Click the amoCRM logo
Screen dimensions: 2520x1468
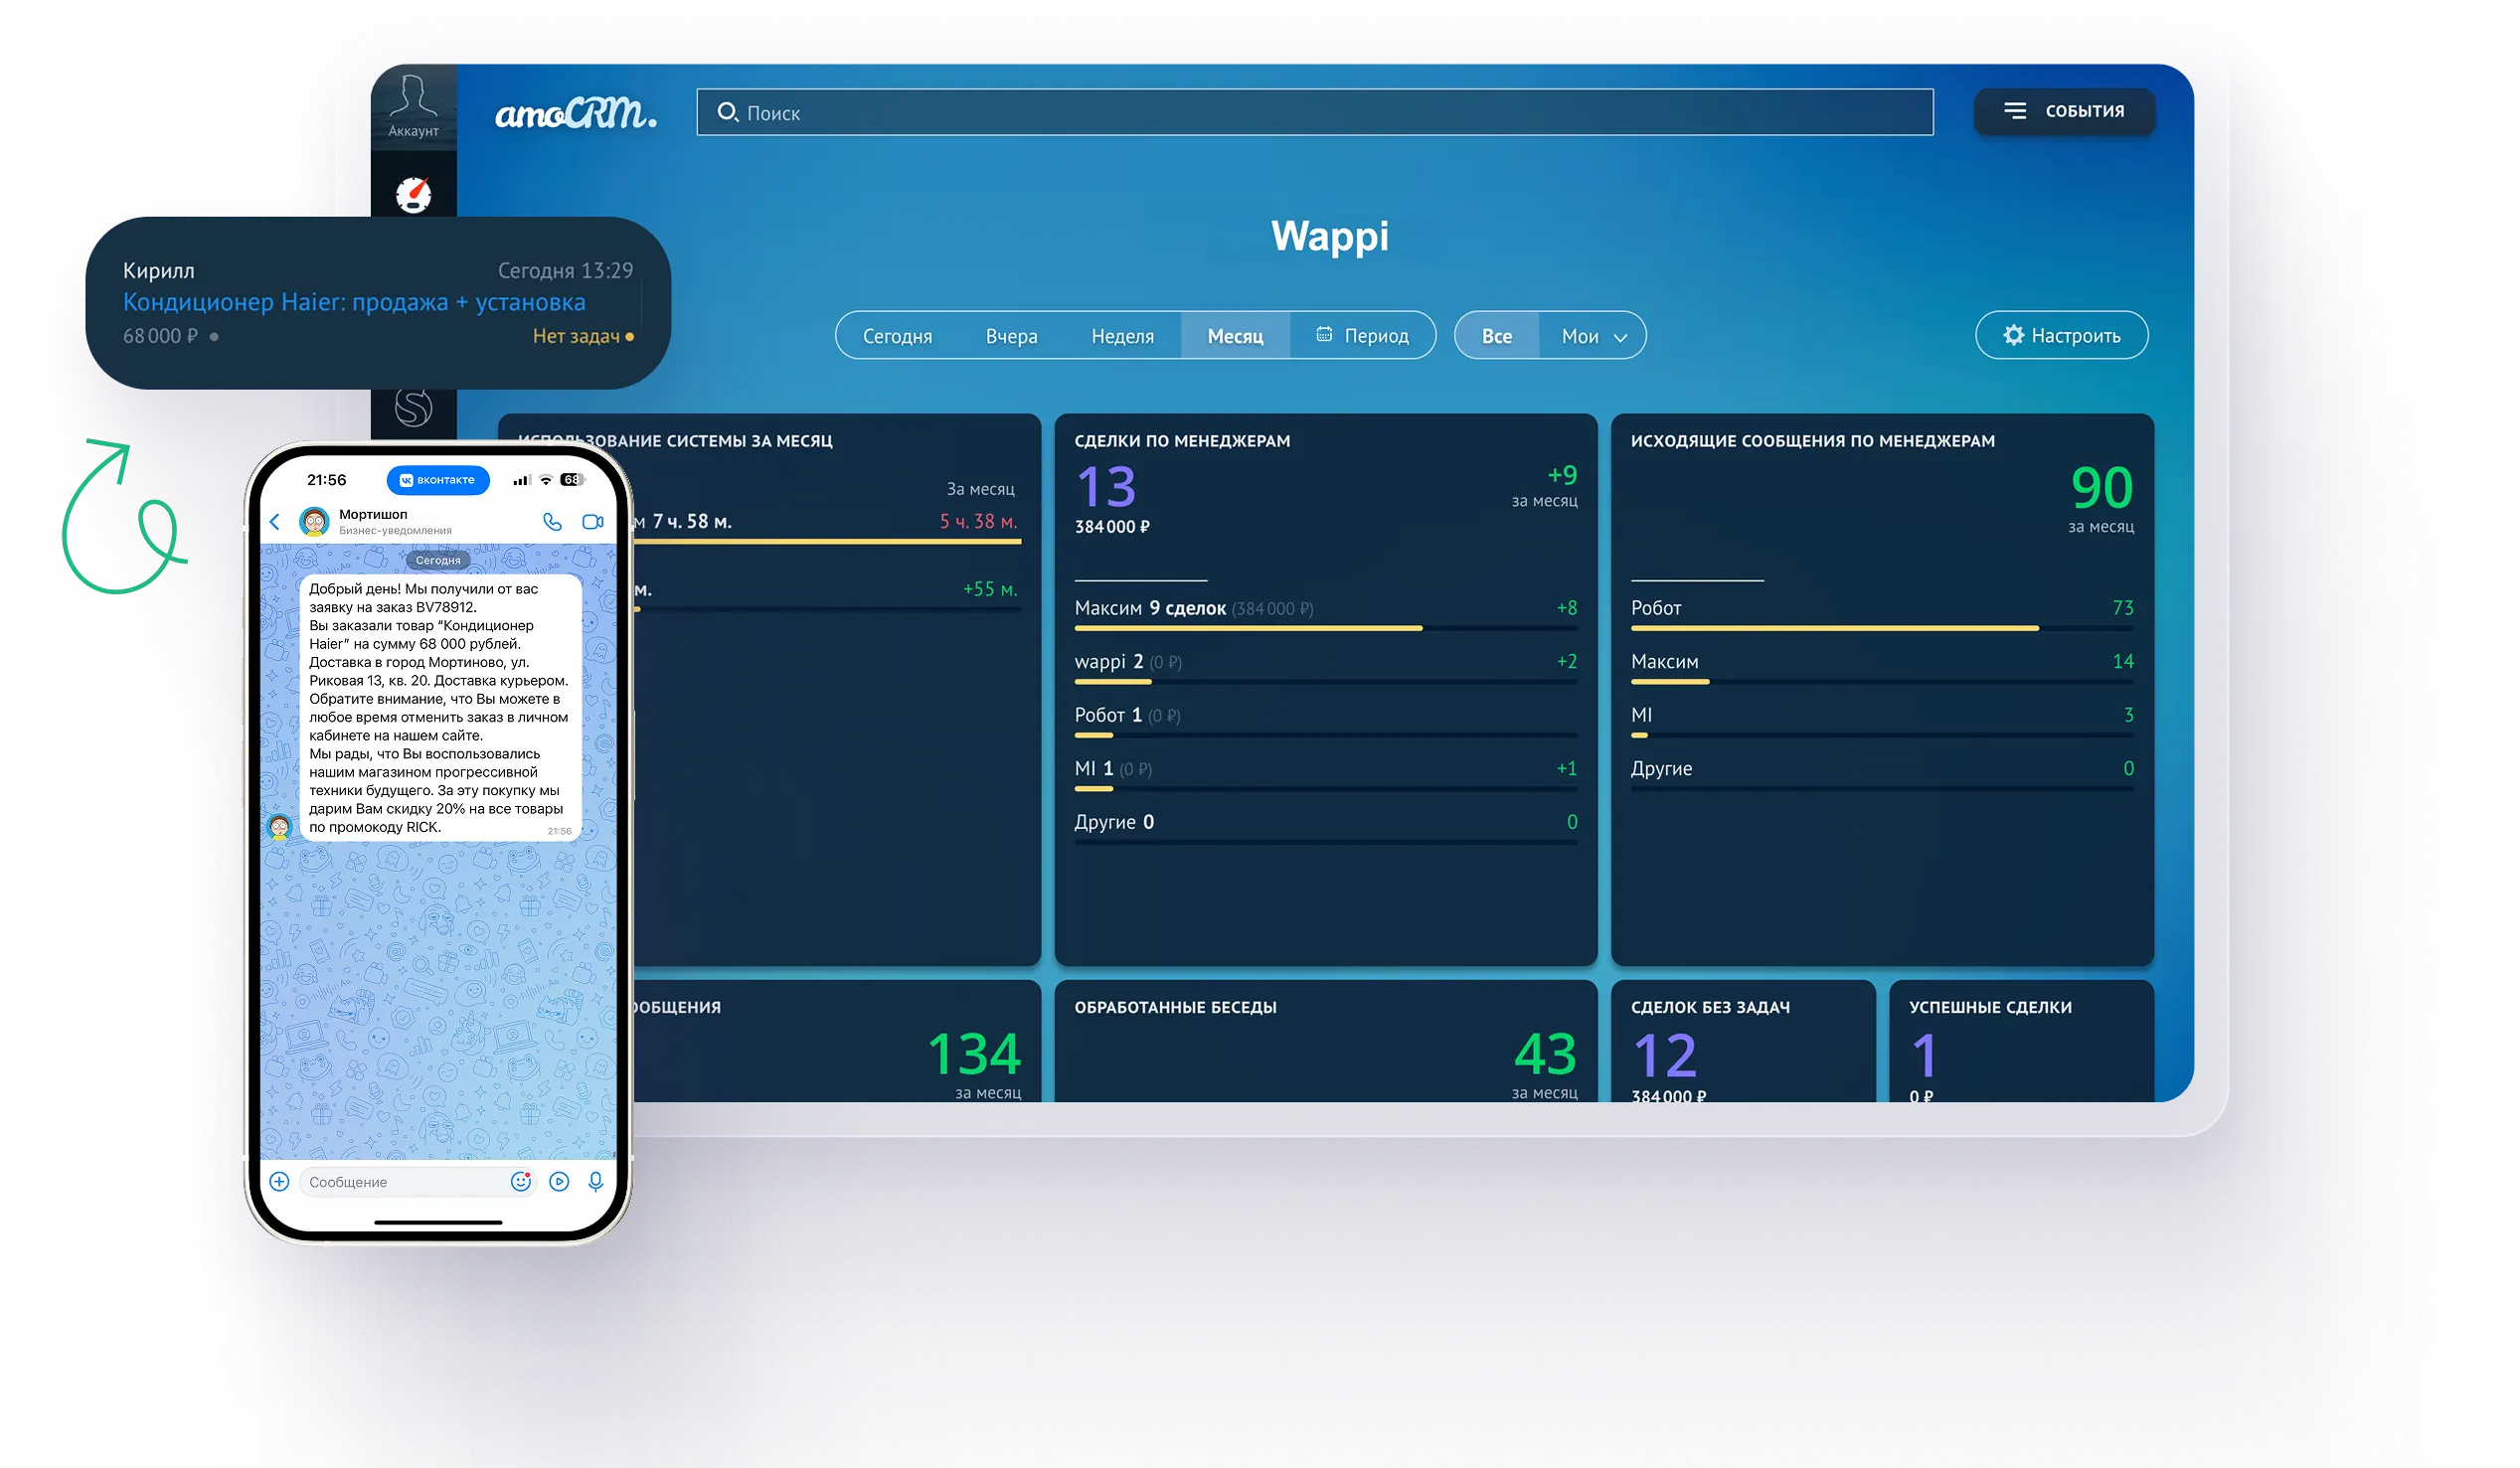(576, 112)
